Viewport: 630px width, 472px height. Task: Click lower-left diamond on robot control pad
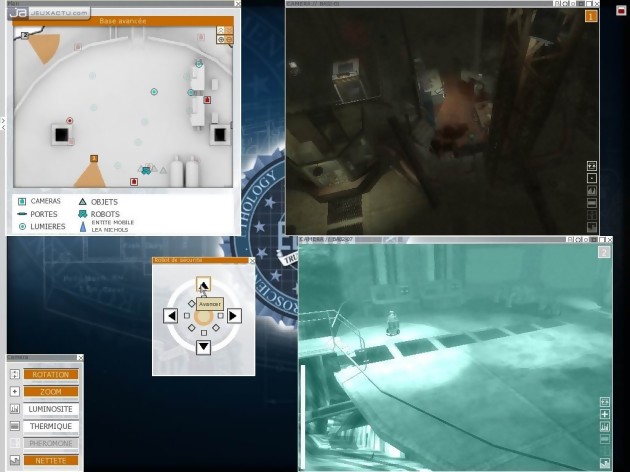tap(192, 328)
